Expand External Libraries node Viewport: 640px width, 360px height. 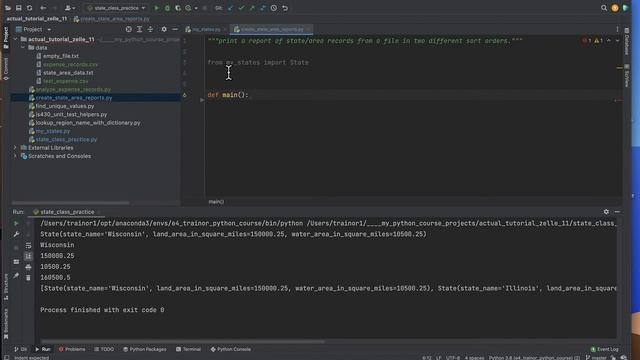click(x=16, y=148)
